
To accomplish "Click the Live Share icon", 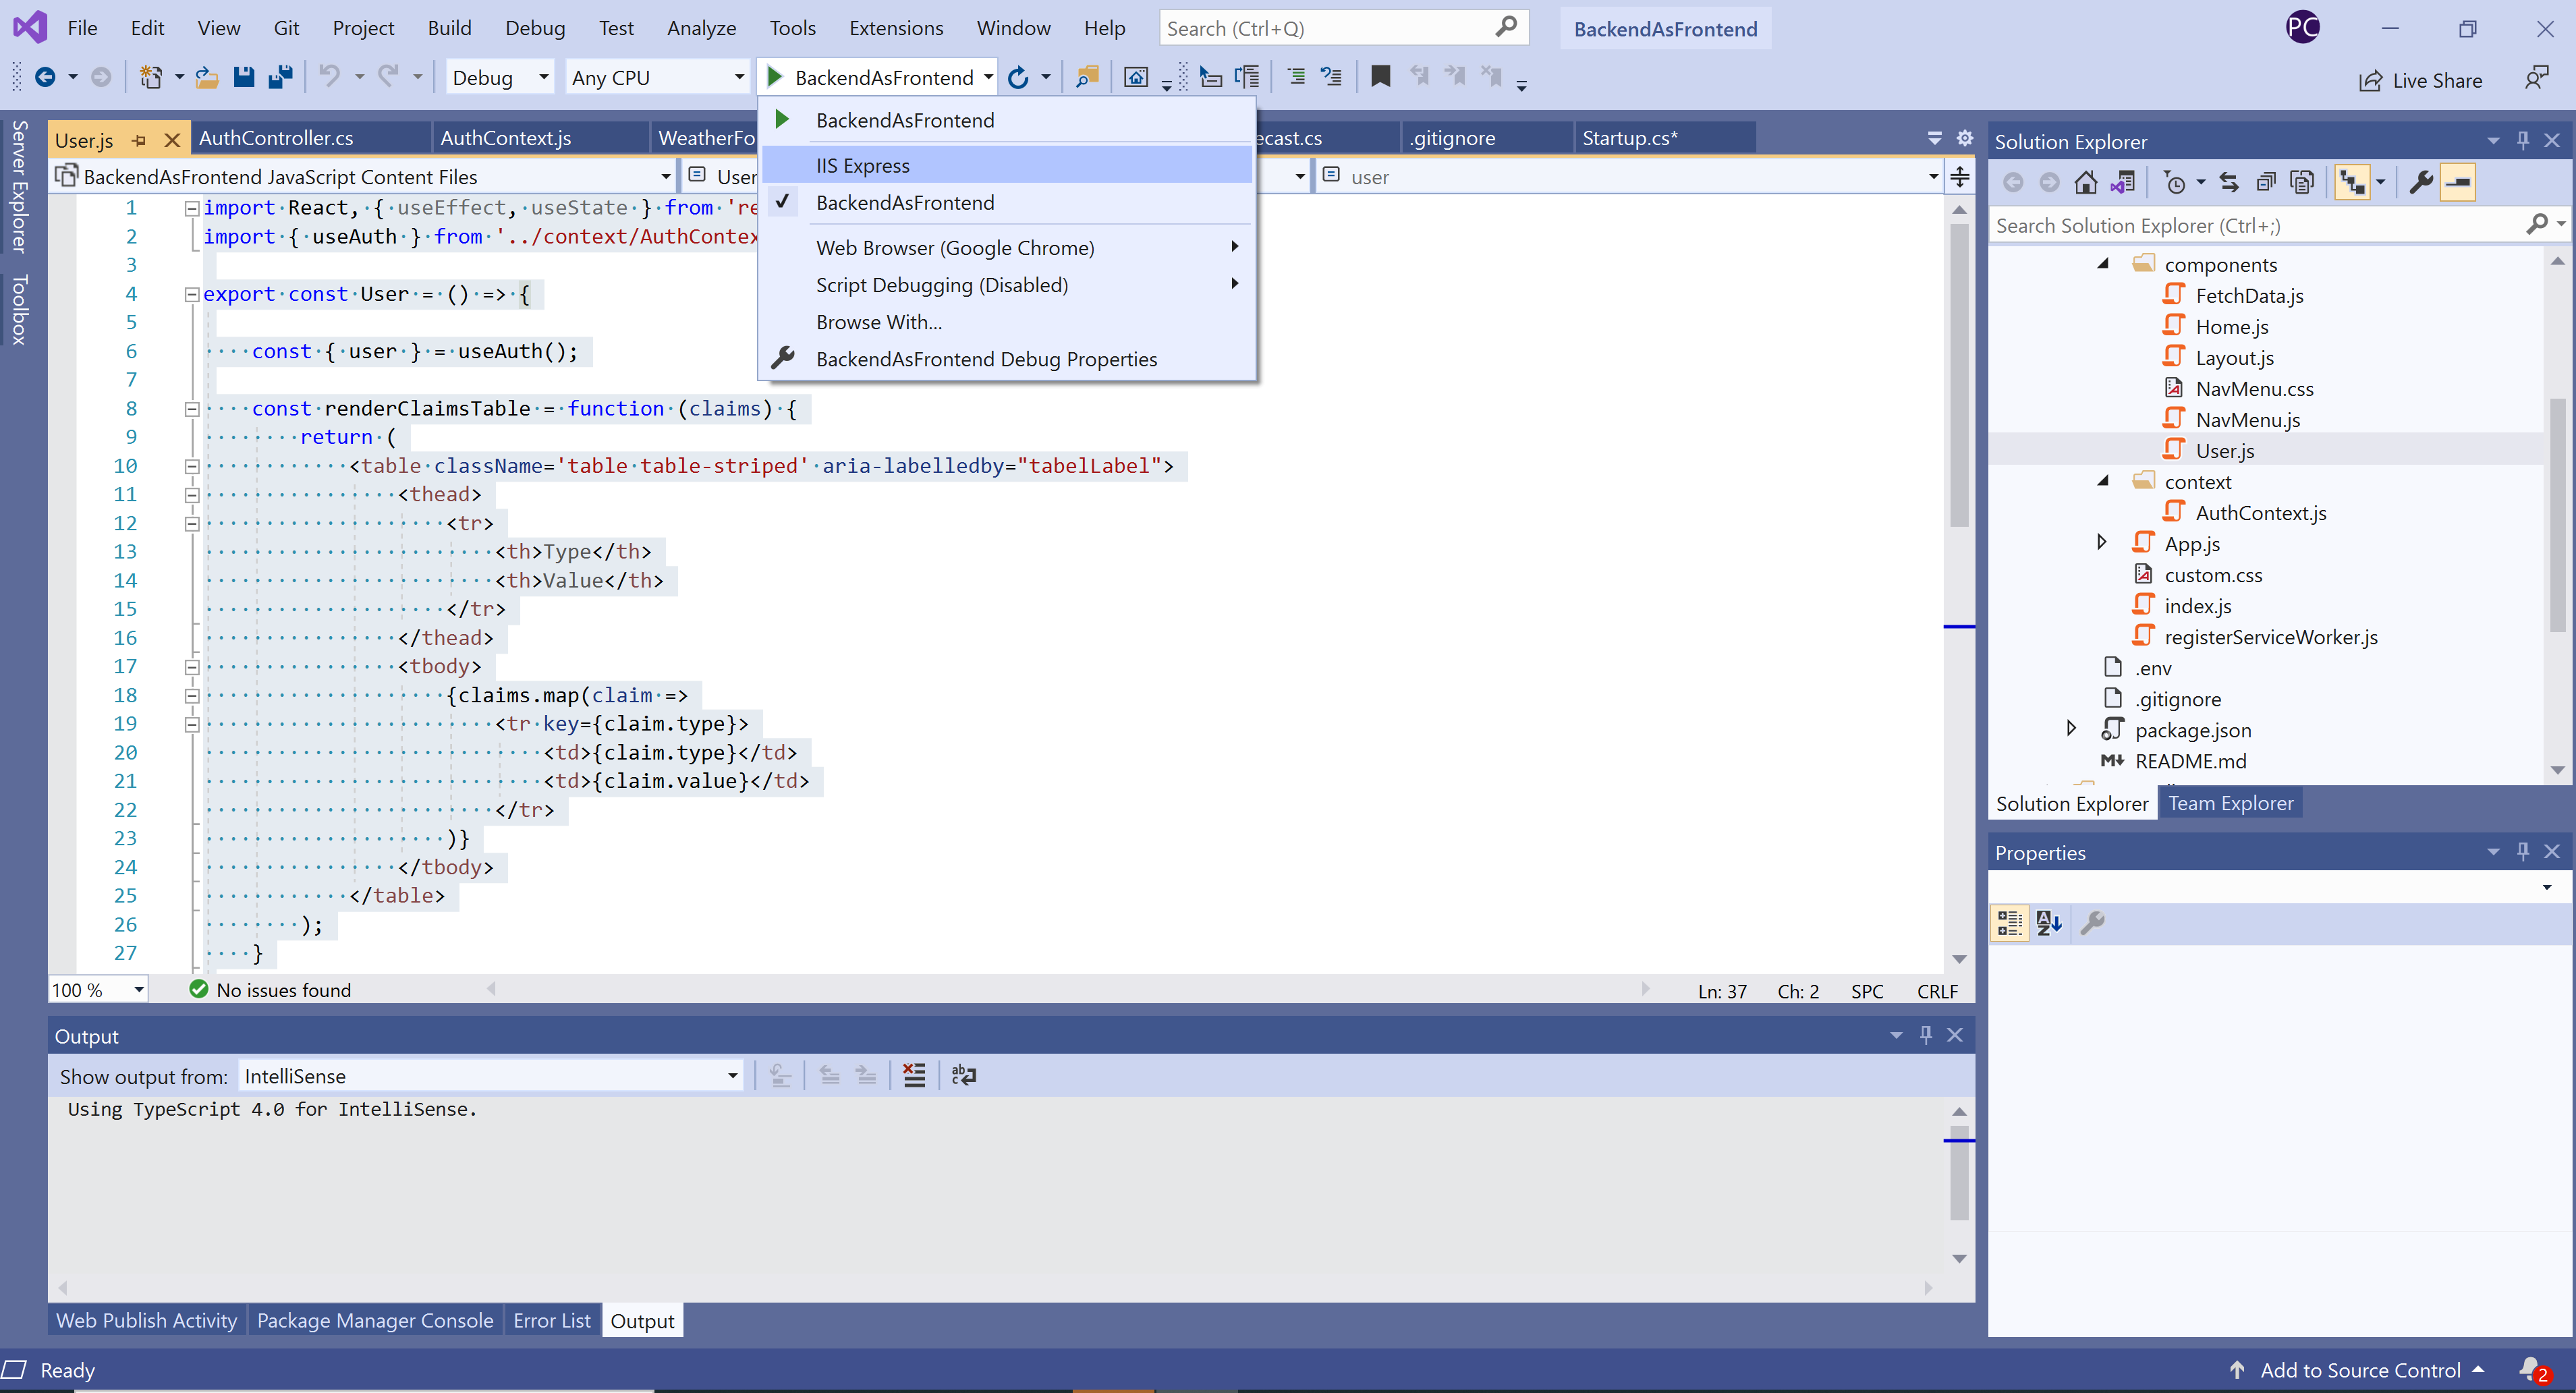I will [2371, 81].
